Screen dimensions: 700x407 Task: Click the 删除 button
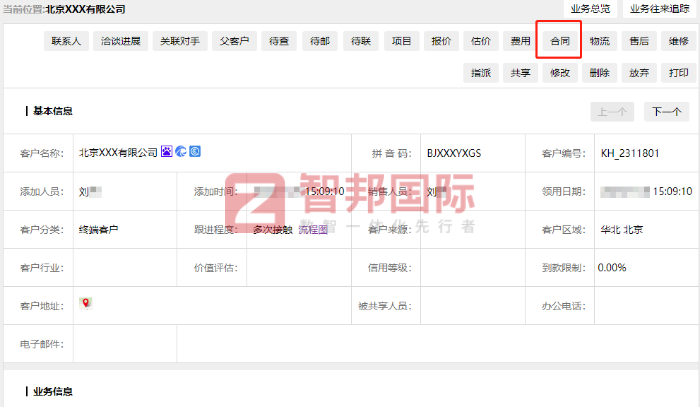click(600, 73)
